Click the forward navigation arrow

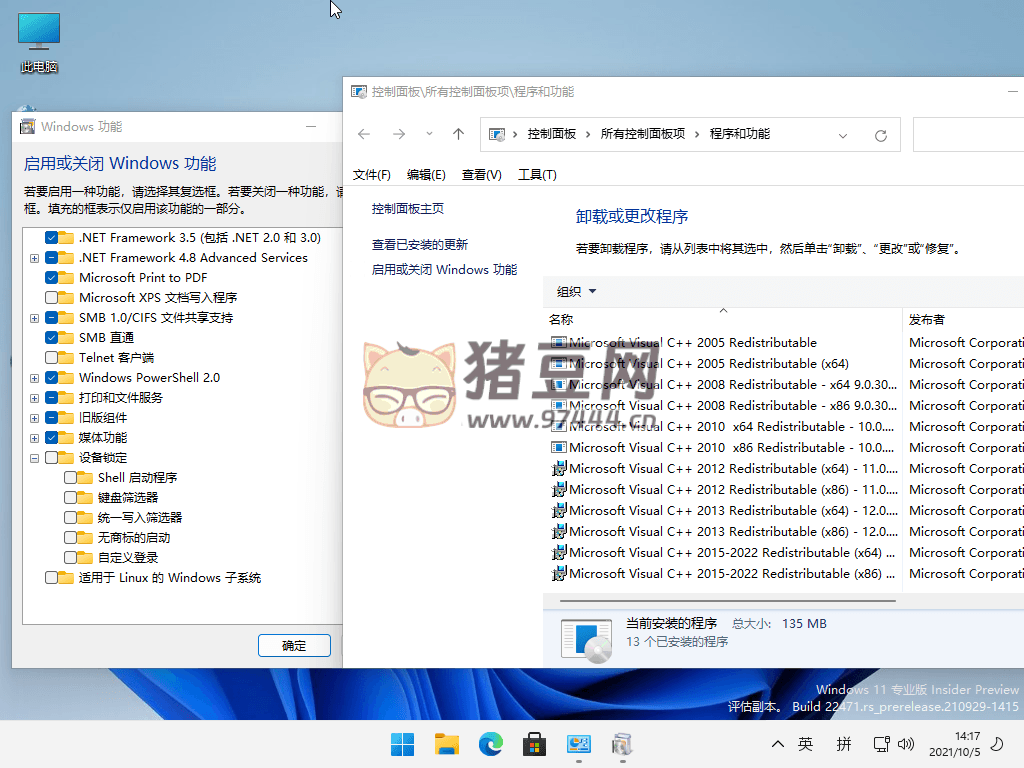pyautogui.click(x=398, y=134)
